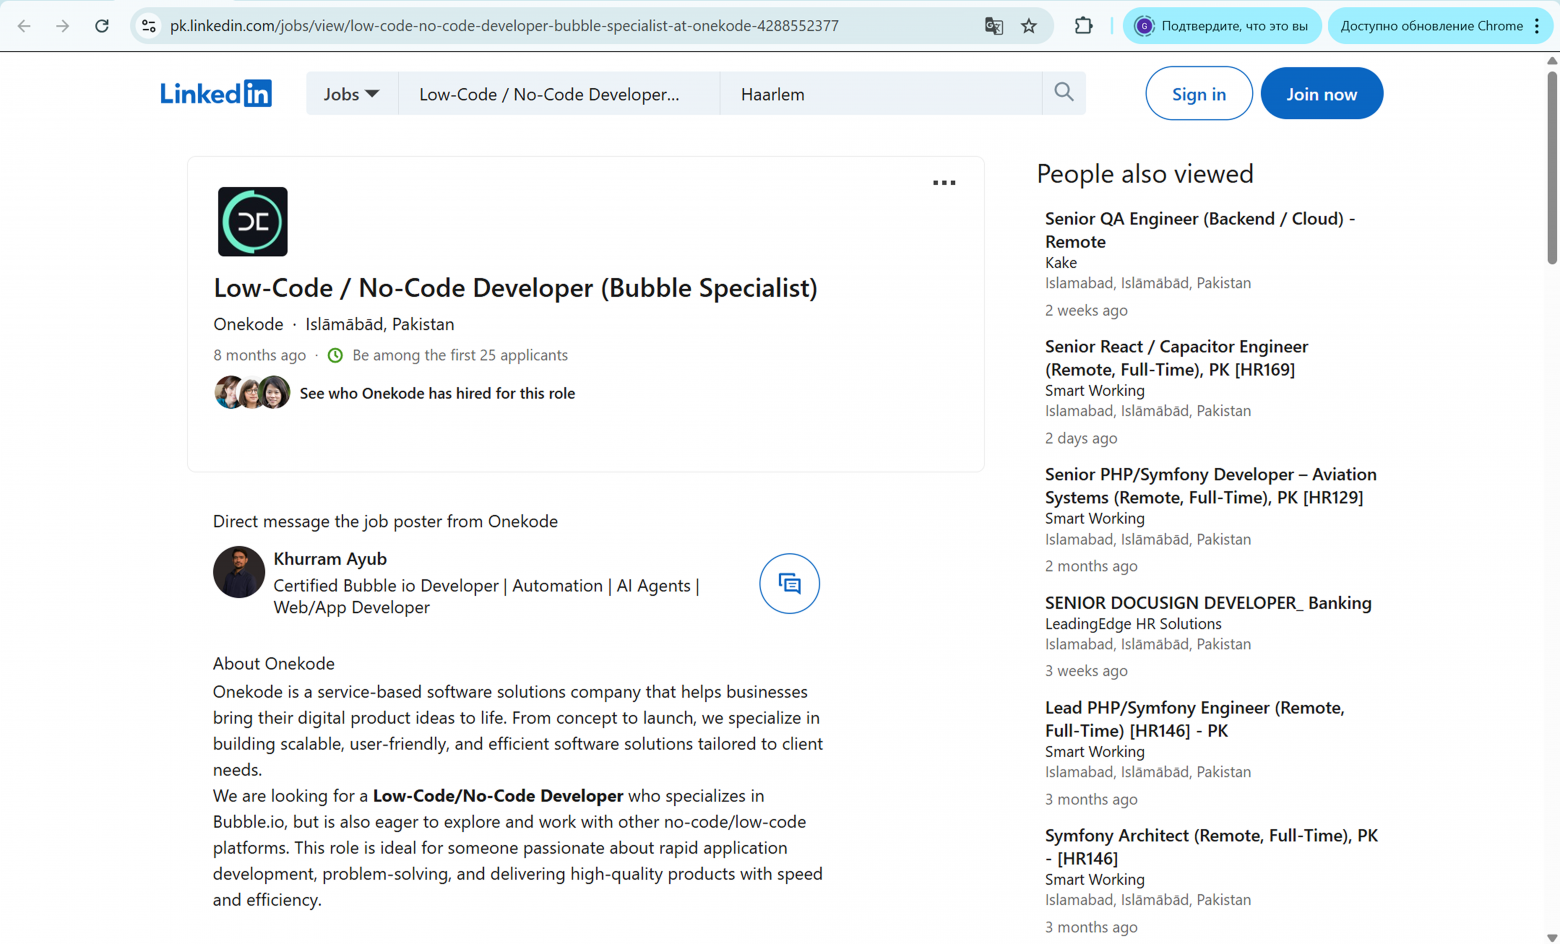This screenshot has height=944, width=1560.
Task: Click the browser forward arrow
Action: point(63,26)
